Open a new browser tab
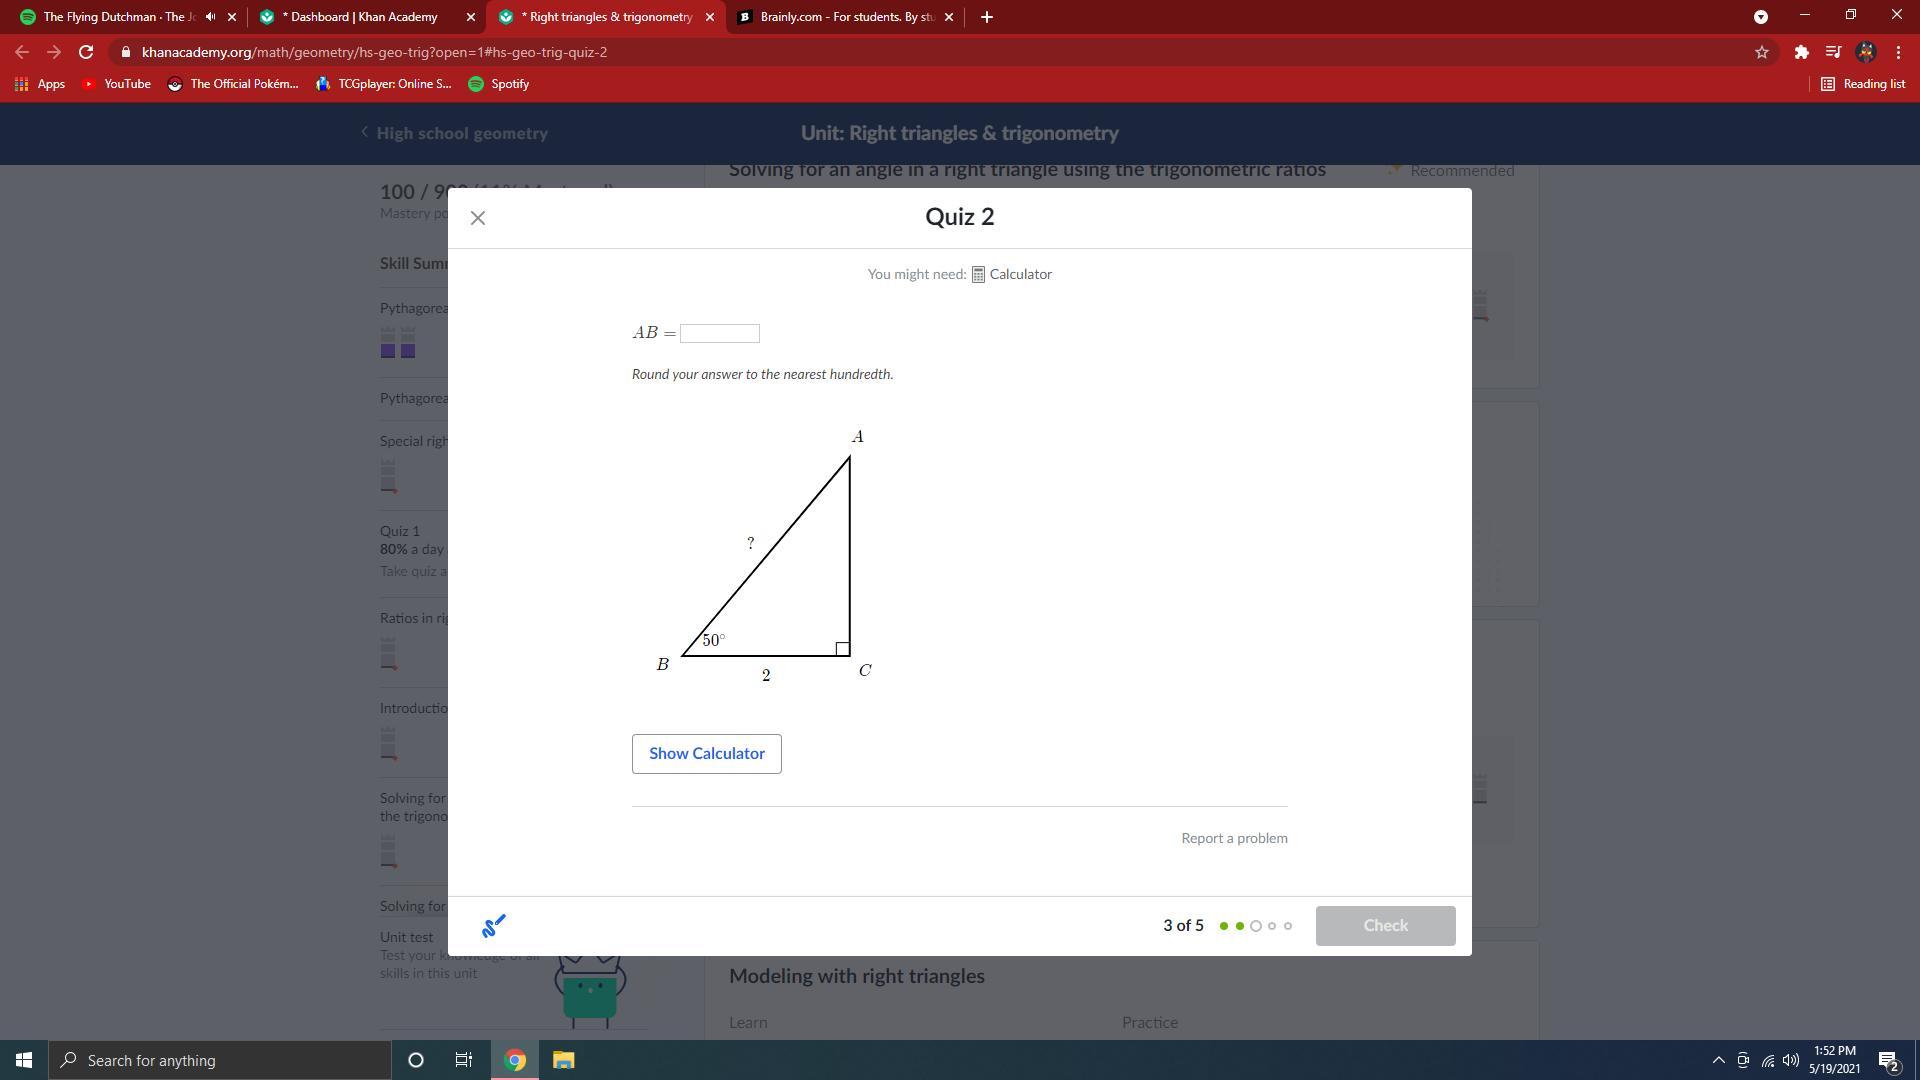 (x=986, y=17)
